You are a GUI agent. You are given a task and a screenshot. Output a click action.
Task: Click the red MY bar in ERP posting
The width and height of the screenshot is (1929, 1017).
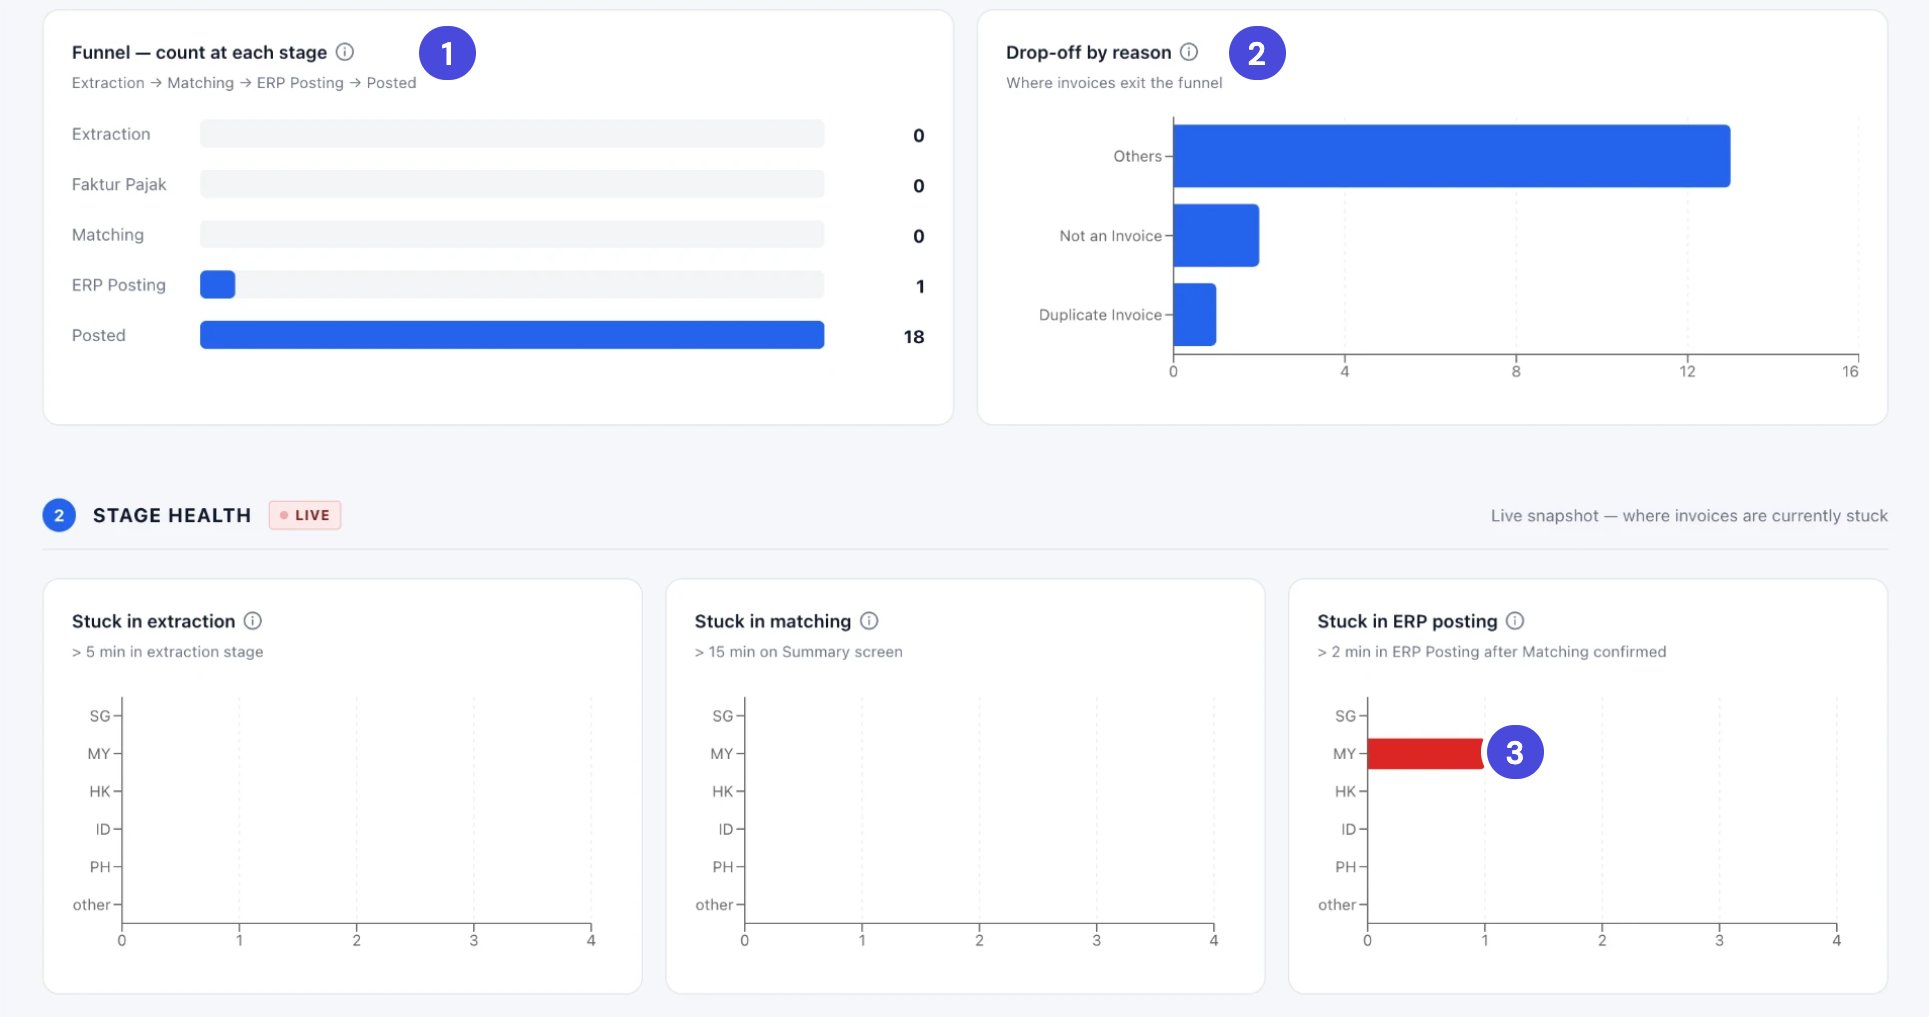coord(1425,754)
